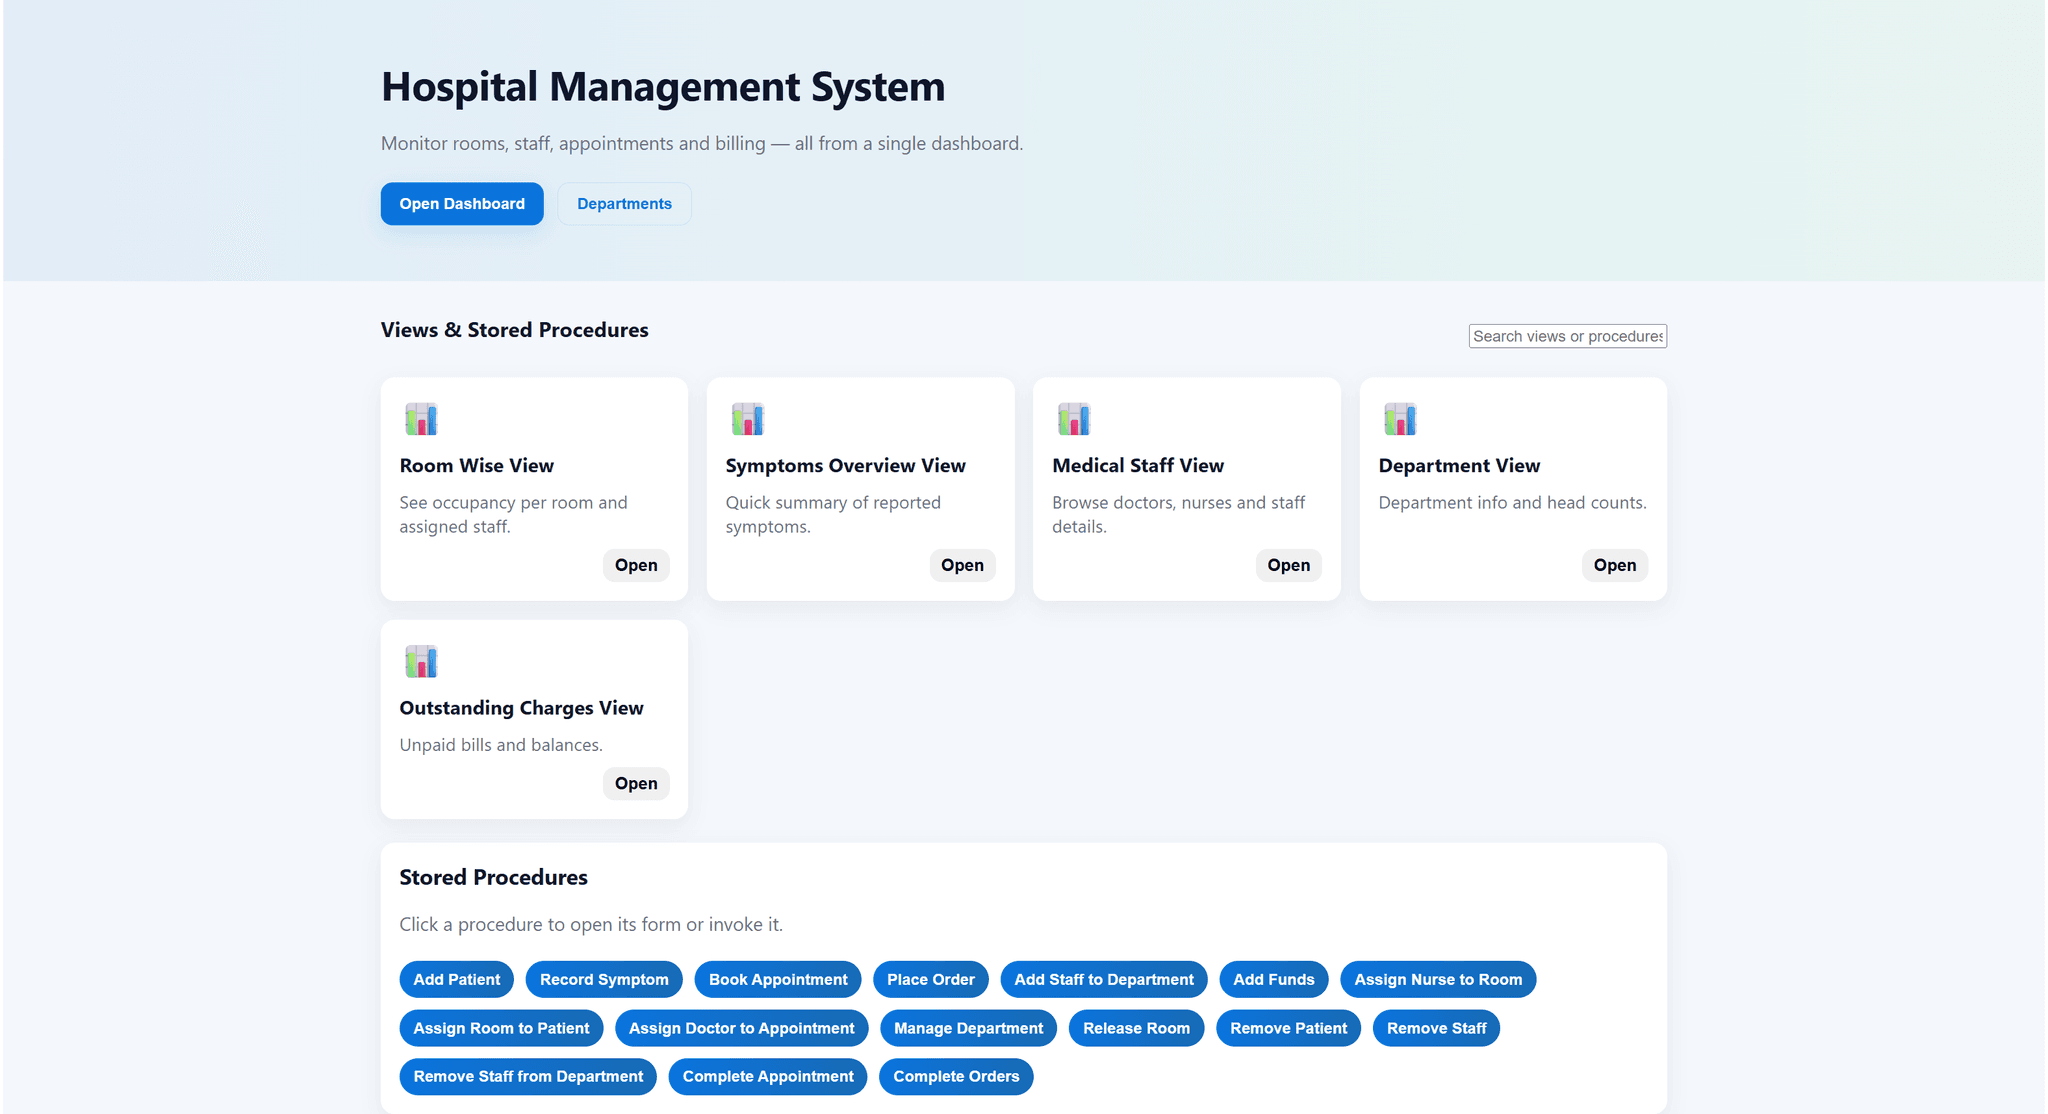Go to the Departments link

coord(624,204)
